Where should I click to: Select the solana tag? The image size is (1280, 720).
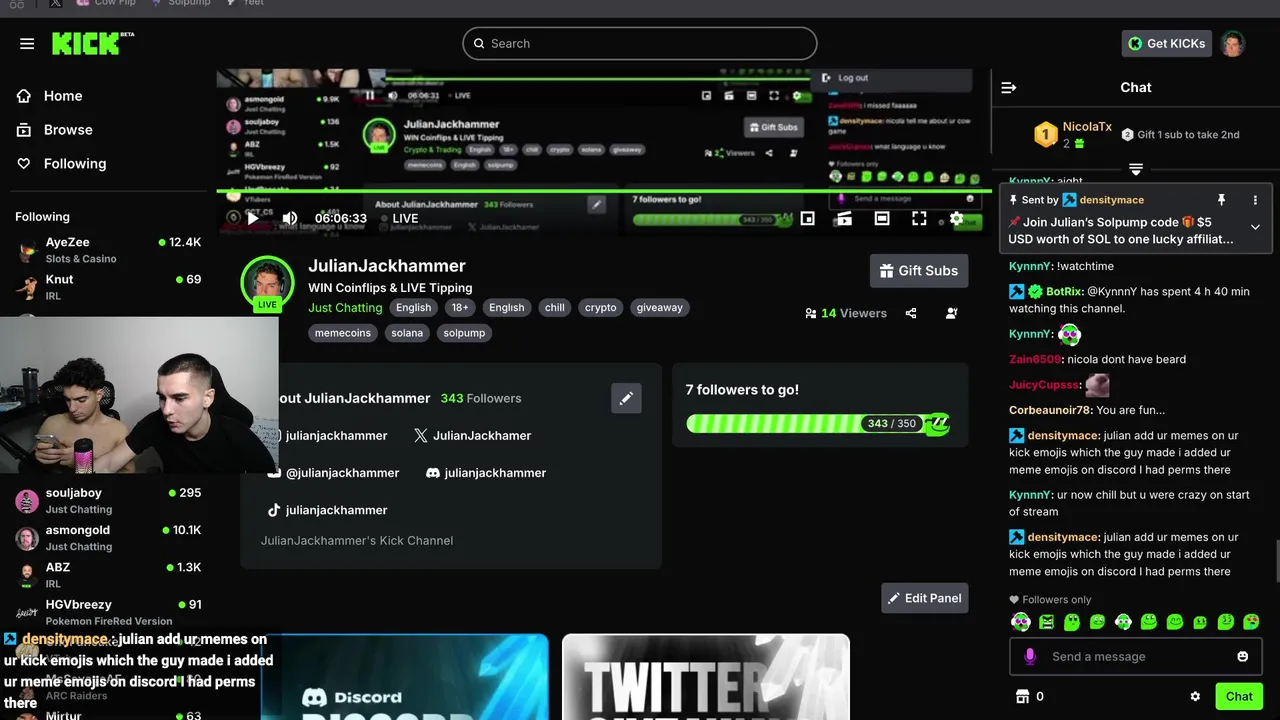click(x=407, y=333)
